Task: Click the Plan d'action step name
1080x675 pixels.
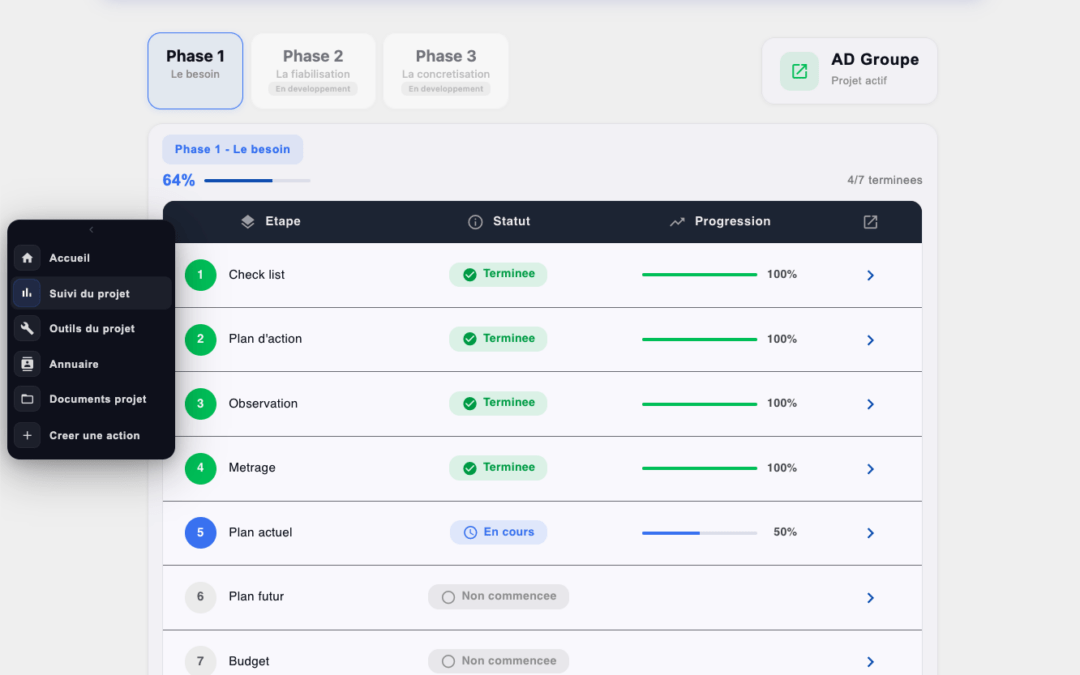Action: [x=265, y=339]
